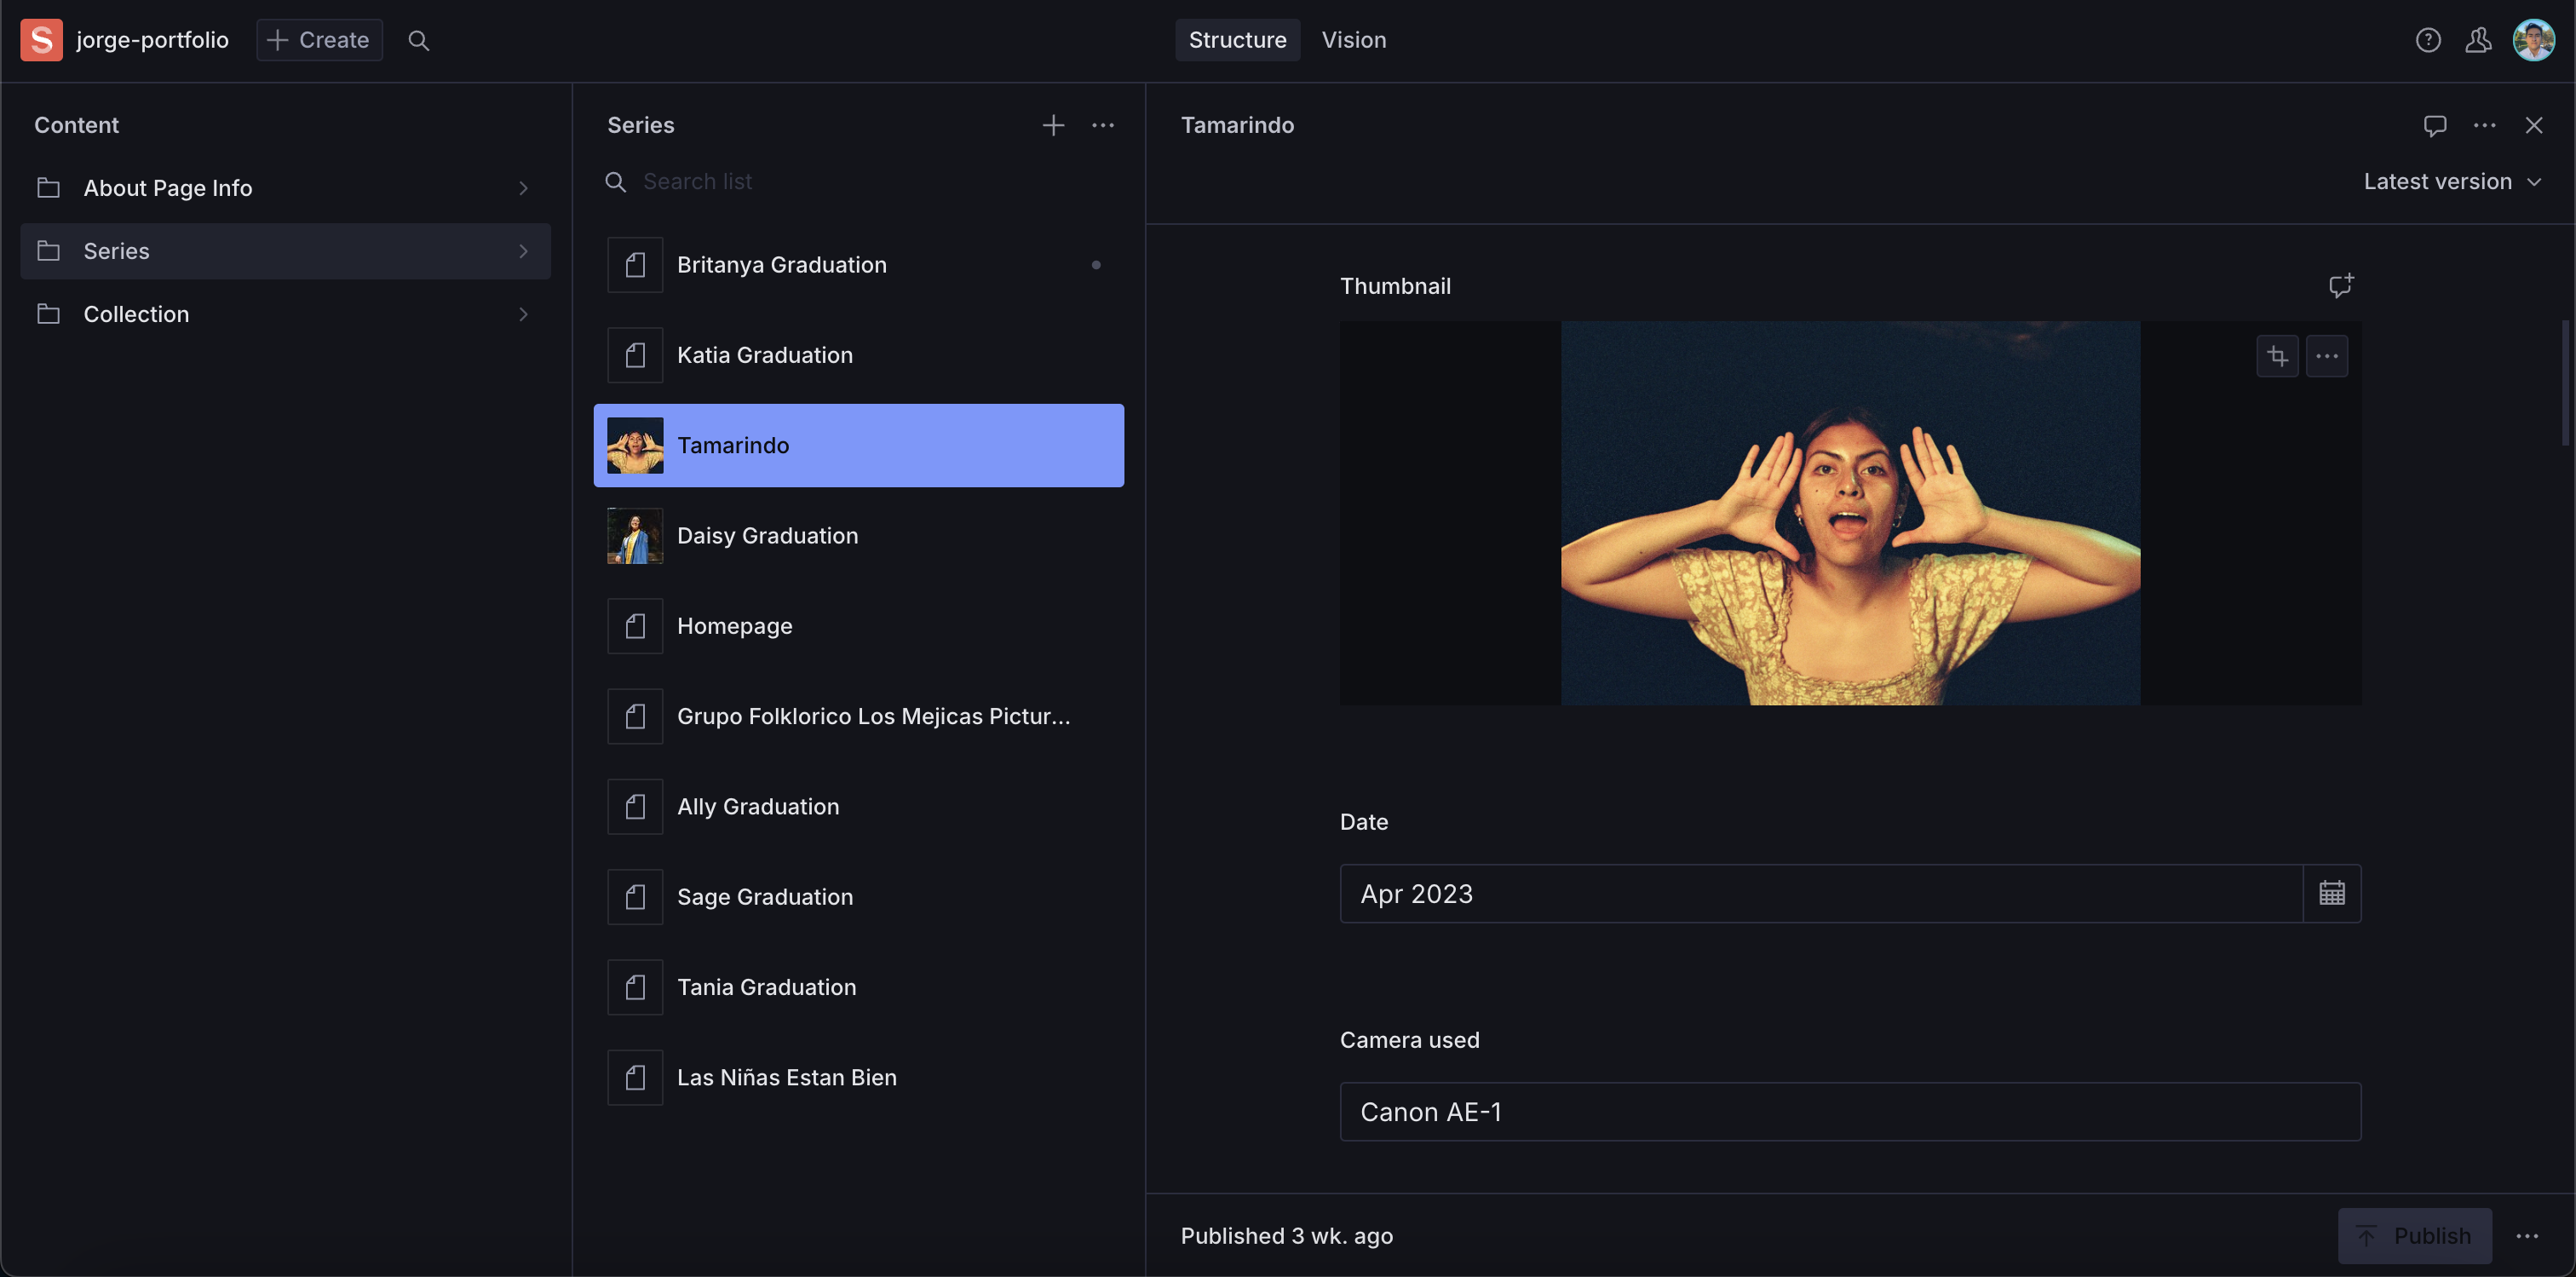Click Sage Graduation document icon
This screenshot has height=1277, width=2576.
click(x=635, y=897)
